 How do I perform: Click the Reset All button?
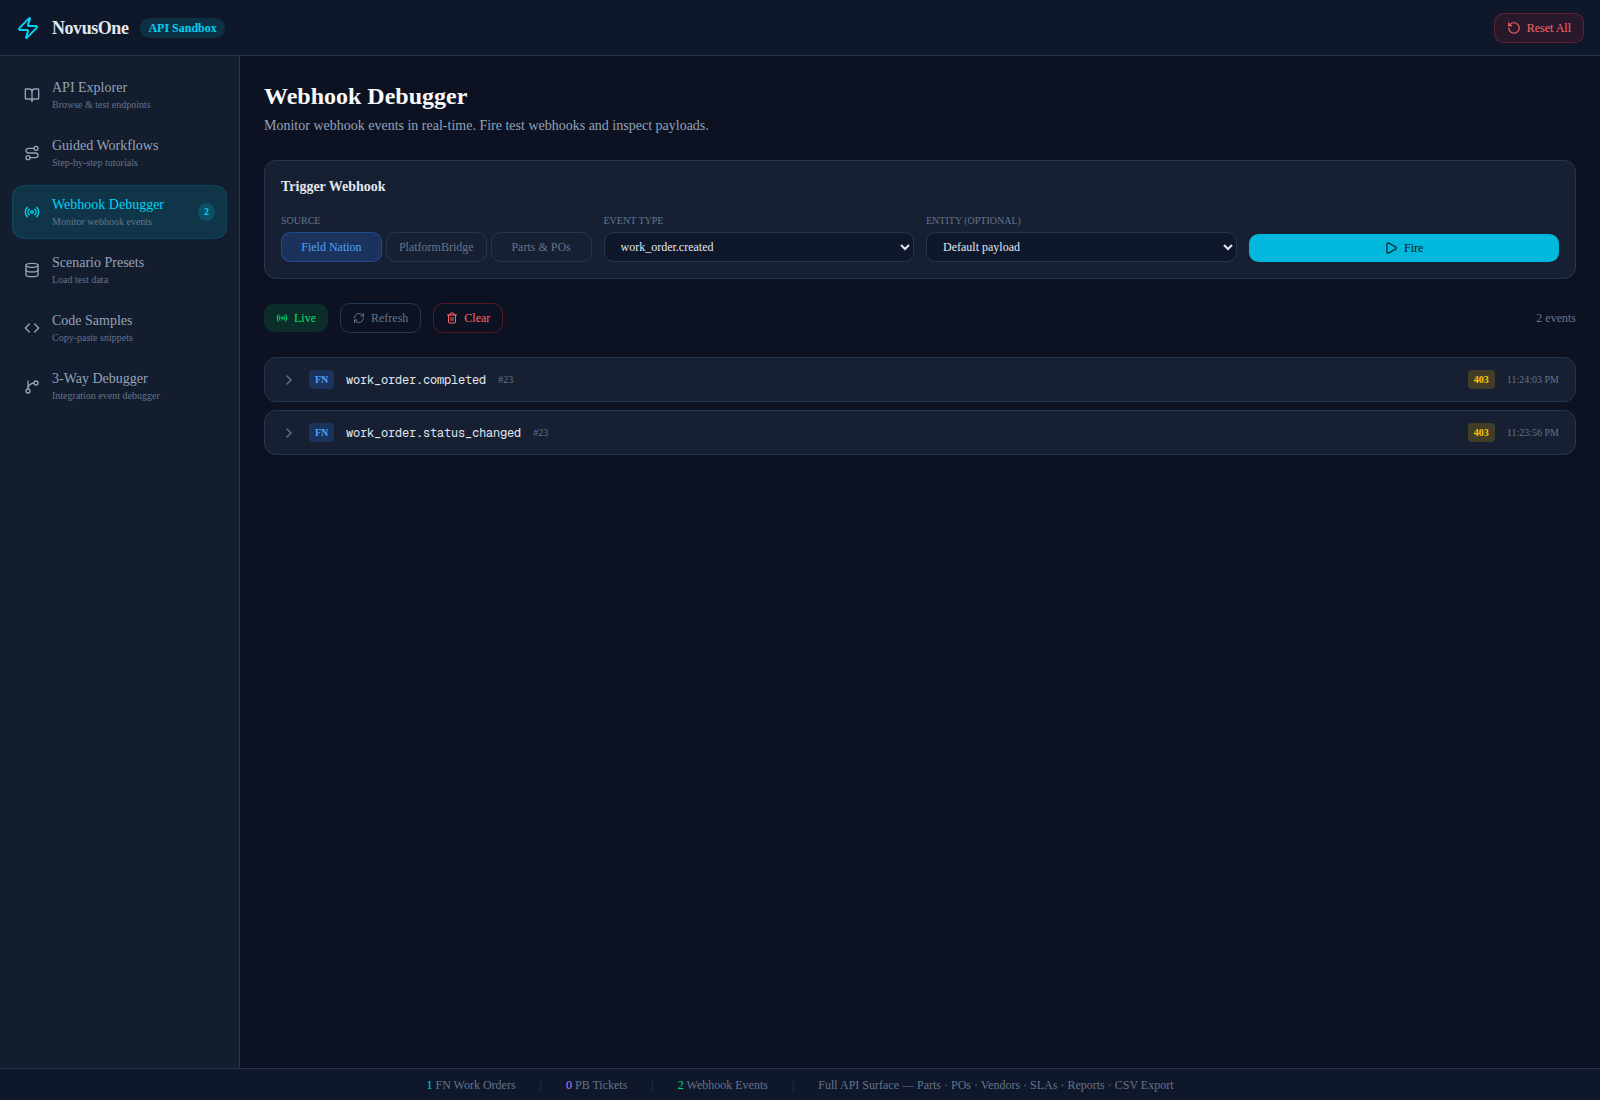pos(1538,28)
